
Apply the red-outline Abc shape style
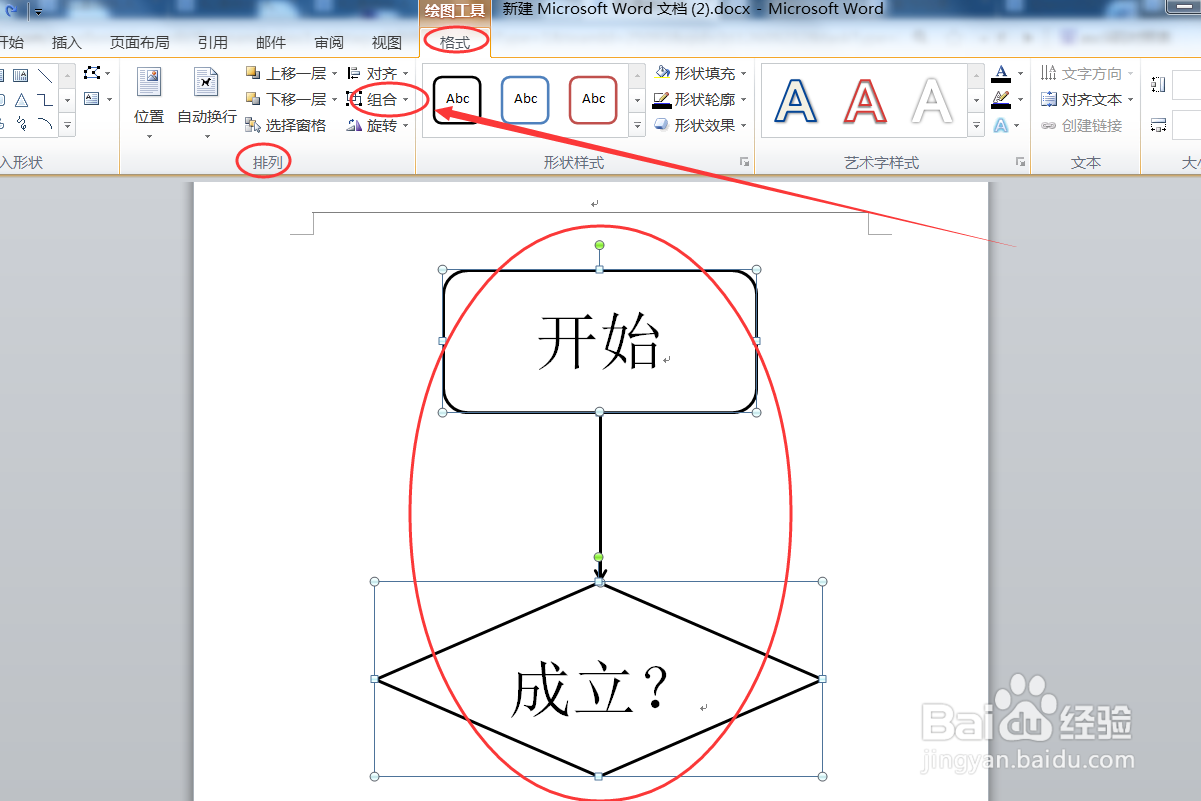tap(593, 99)
